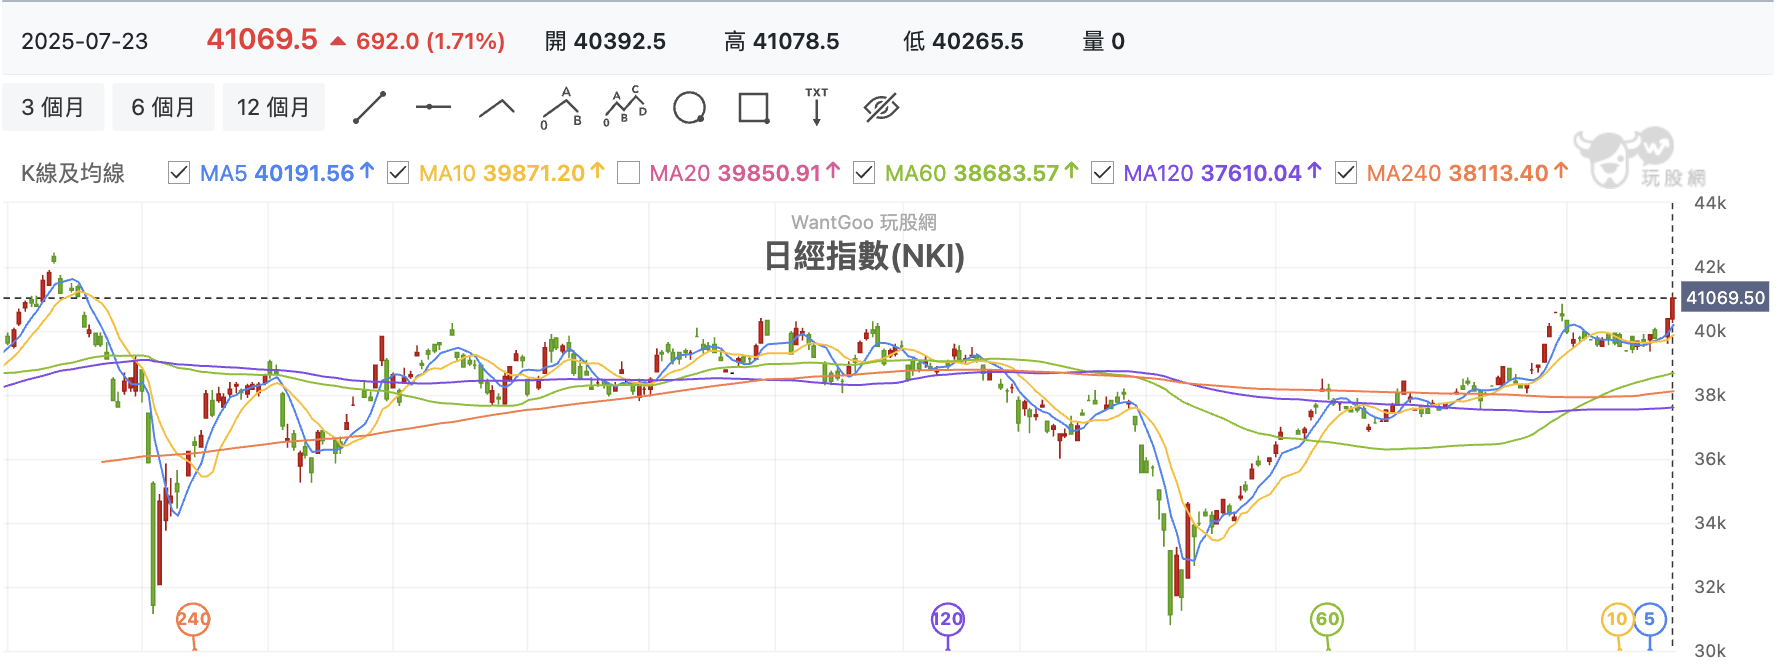Click the blue 5 marker on chart

pos(1650,619)
